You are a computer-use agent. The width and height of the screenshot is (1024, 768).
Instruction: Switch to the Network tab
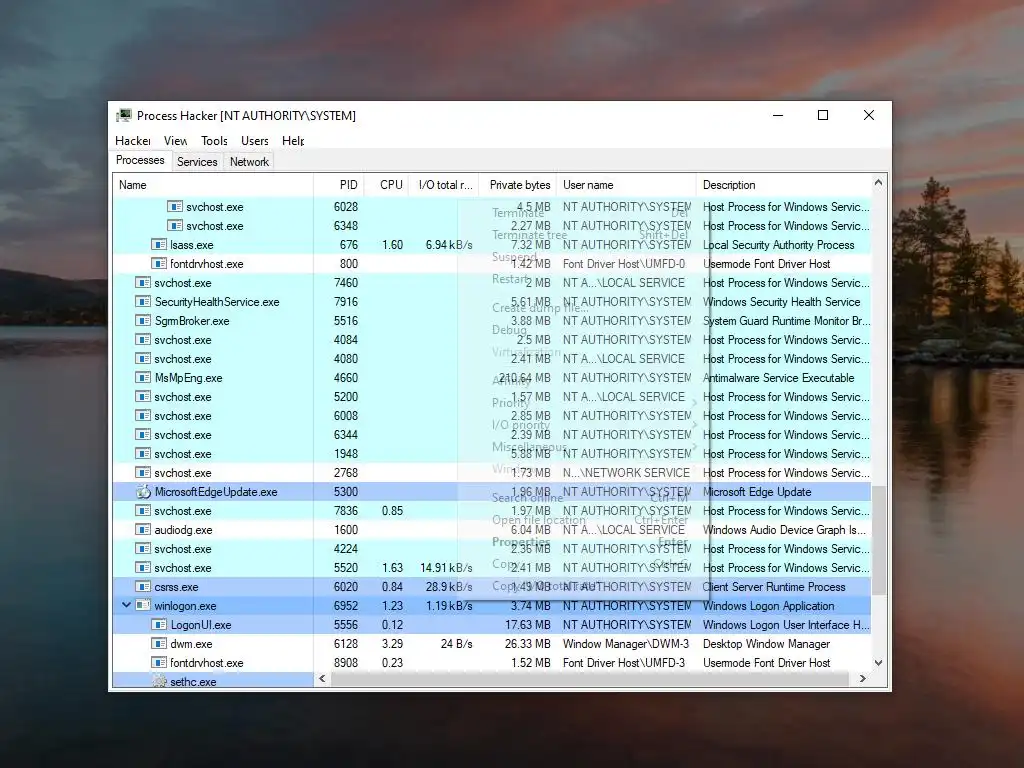249,162
